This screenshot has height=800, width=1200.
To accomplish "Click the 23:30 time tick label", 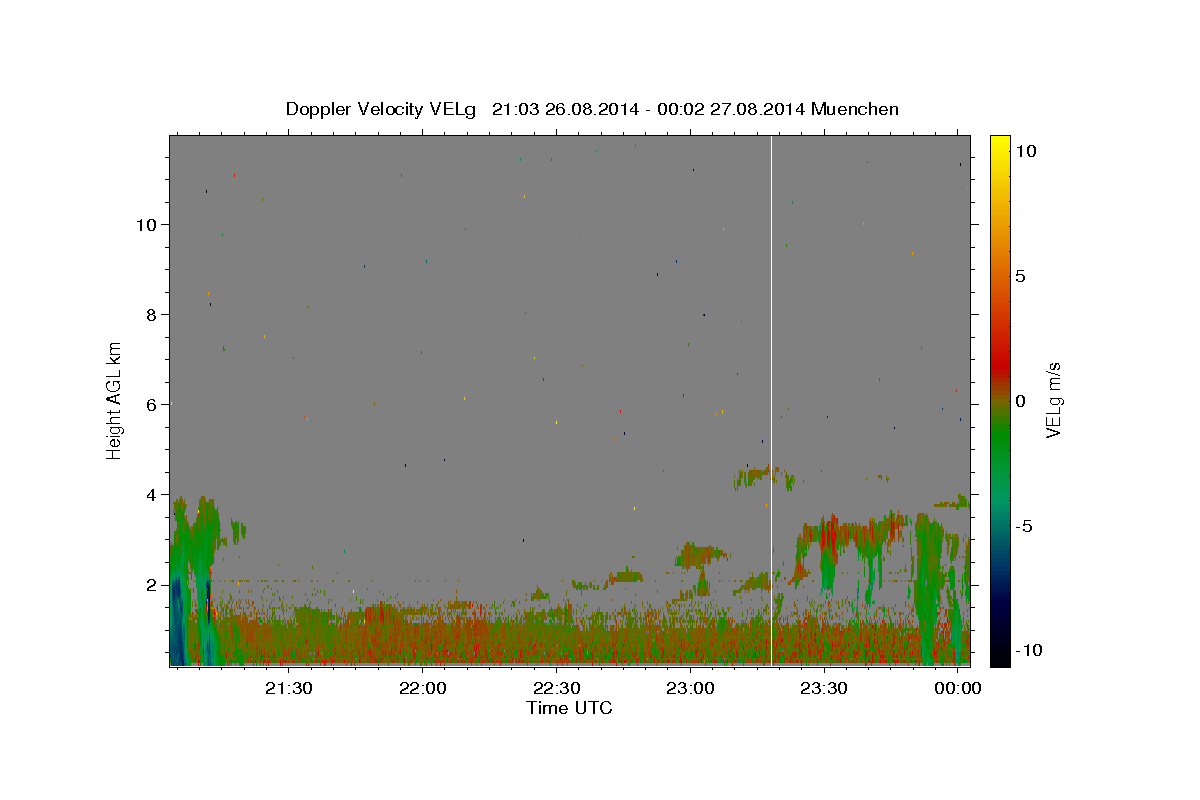I will coord(823,689).
